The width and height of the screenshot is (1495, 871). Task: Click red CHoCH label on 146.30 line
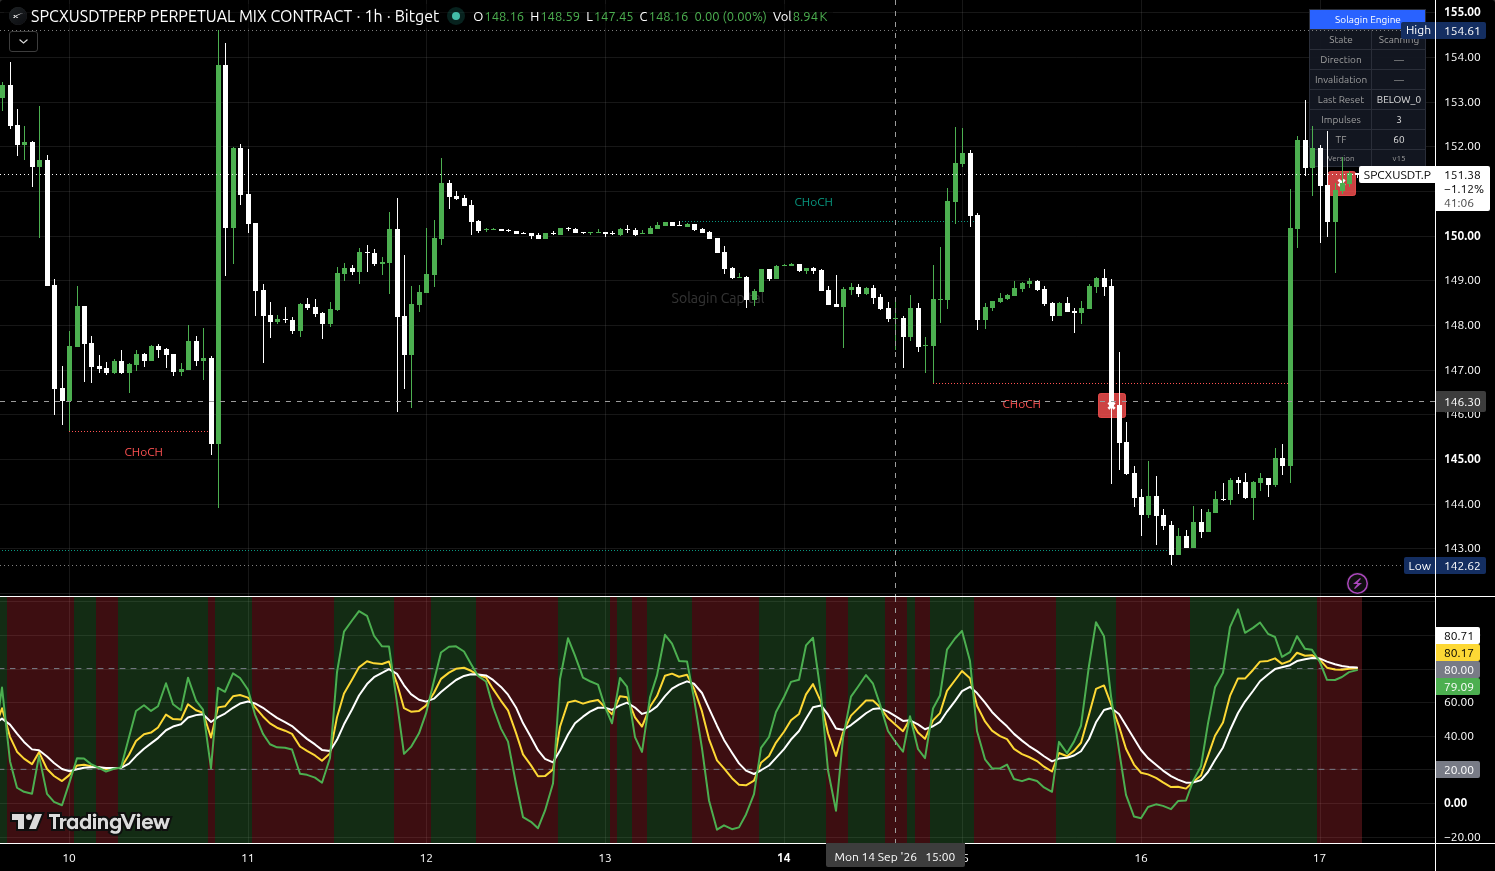[1021, 404]
